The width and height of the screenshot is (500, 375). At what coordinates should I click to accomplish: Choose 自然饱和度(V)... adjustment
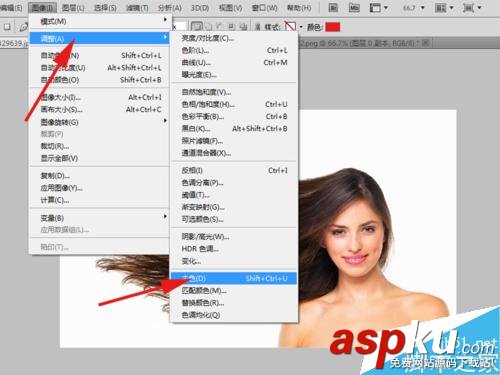(233, 92)
